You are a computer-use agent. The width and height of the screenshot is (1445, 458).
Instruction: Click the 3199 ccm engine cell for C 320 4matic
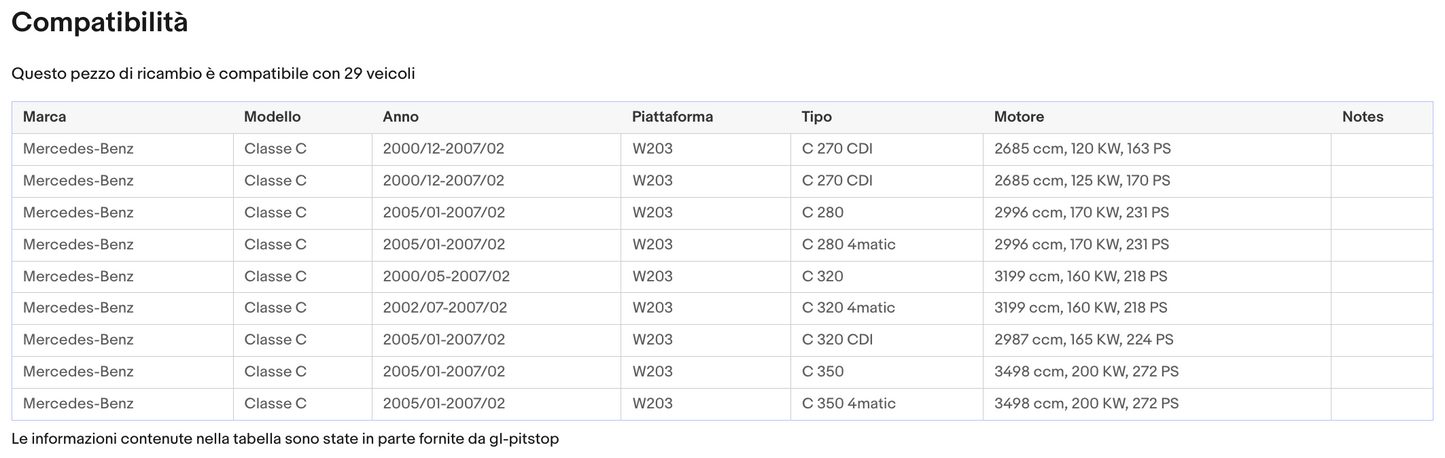point(1081,308)
